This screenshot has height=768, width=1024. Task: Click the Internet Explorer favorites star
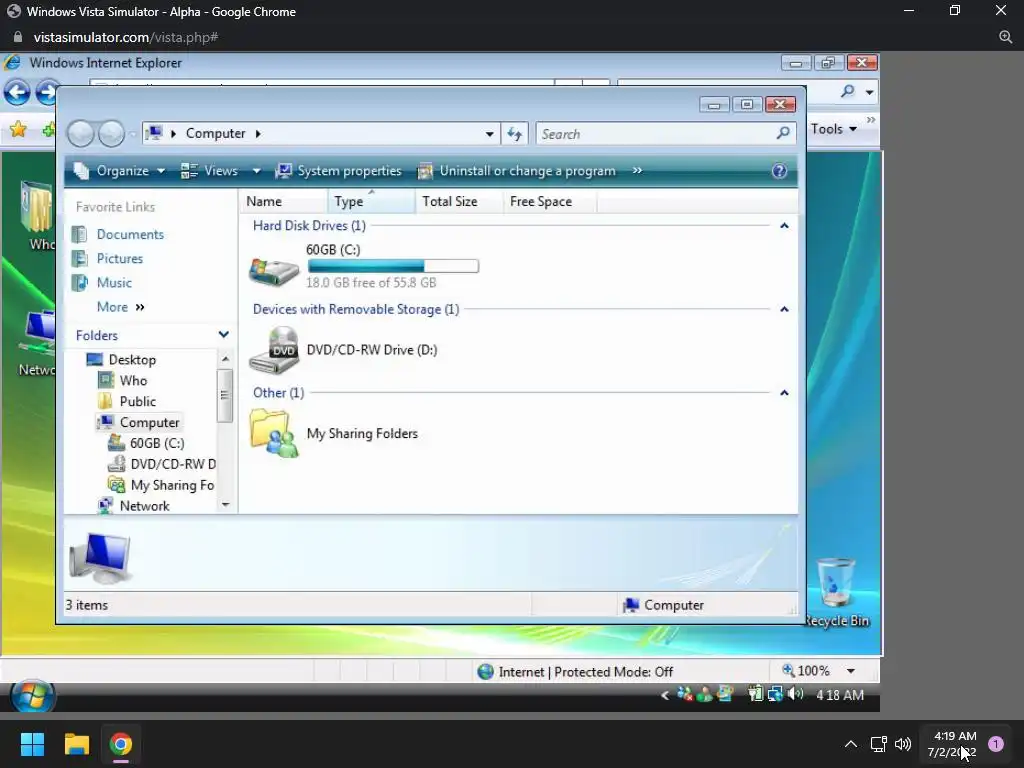18,129
